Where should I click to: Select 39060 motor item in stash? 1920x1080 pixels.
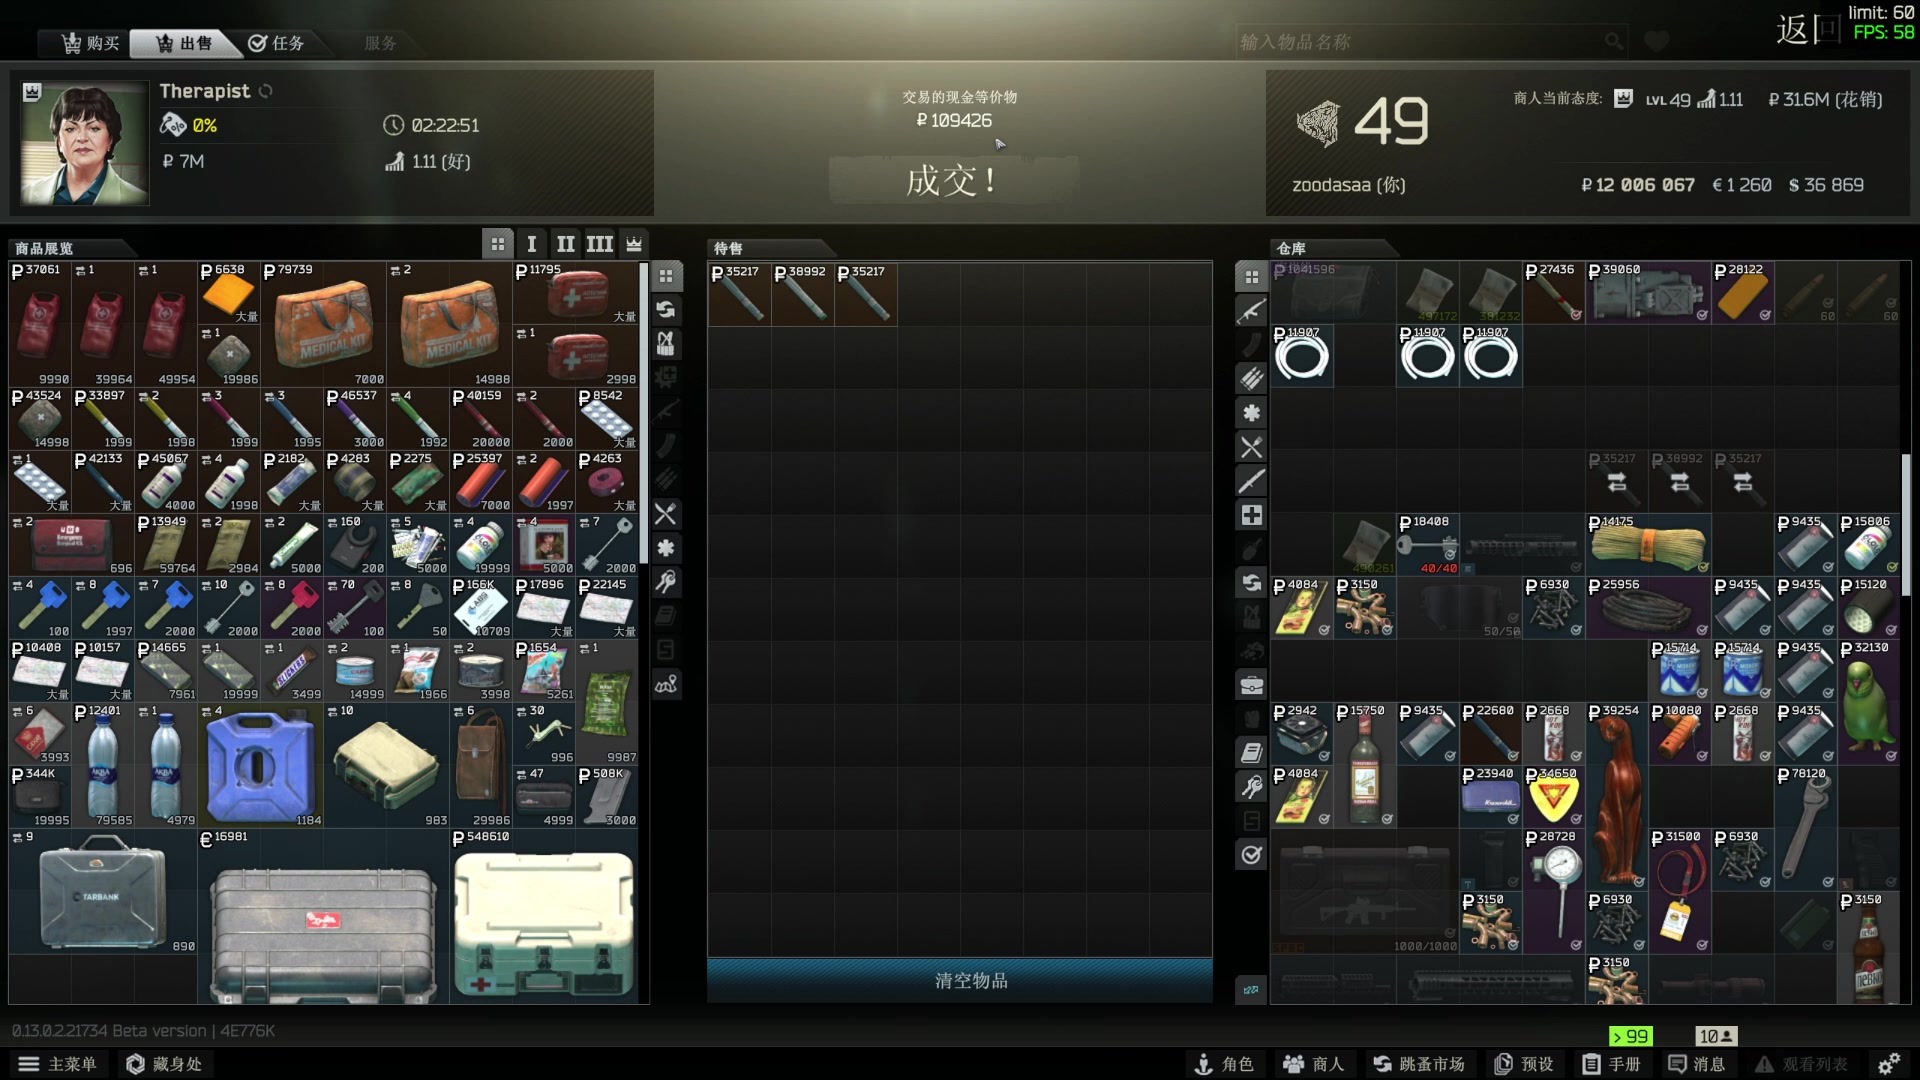[x=1647, y=293]
